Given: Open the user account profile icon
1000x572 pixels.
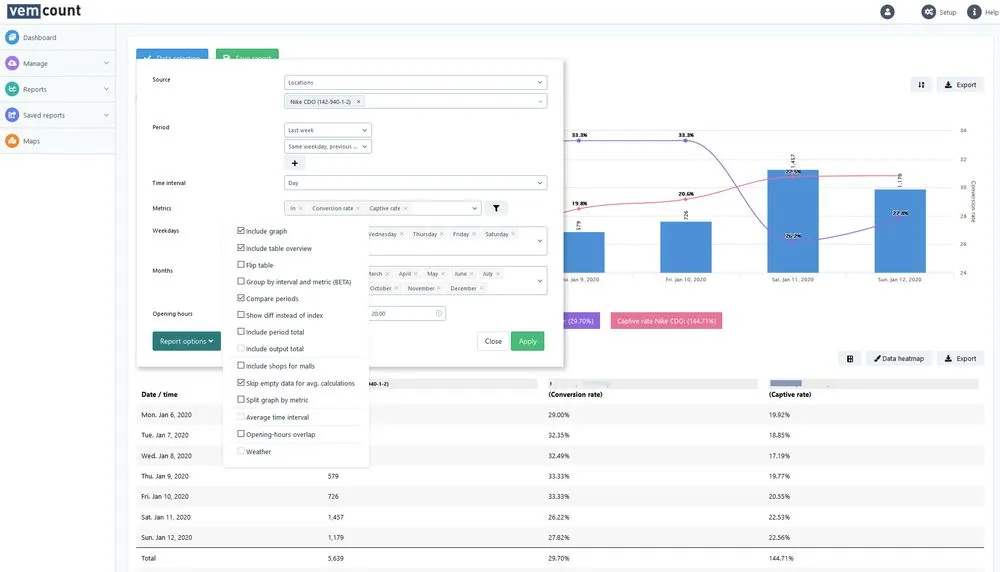Looking at the screenshot, I should [x=887, y=11].
